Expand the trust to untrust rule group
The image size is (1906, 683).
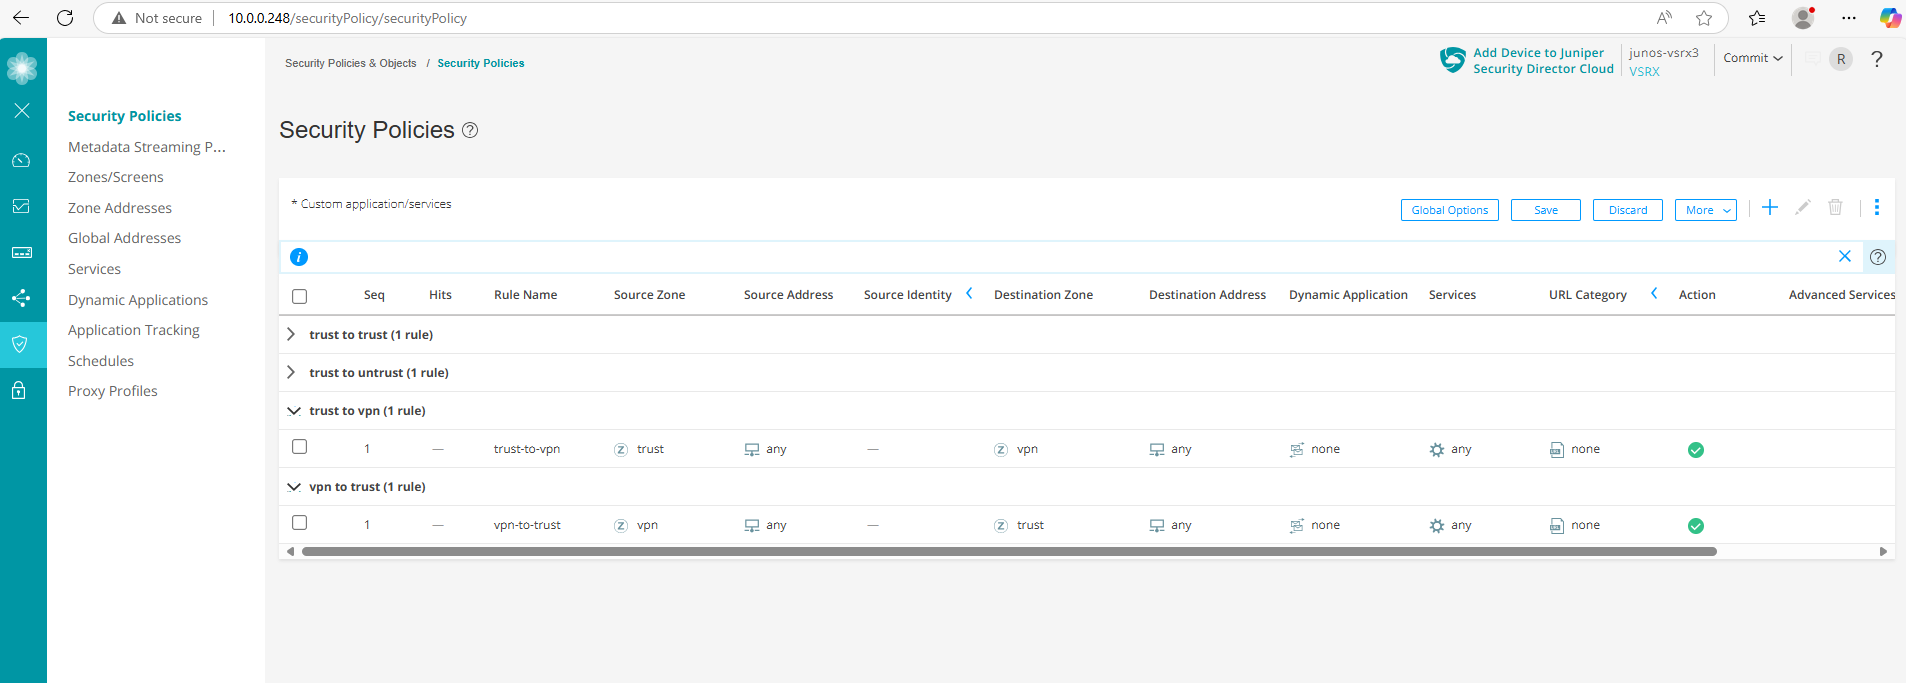tap(291, 372)
